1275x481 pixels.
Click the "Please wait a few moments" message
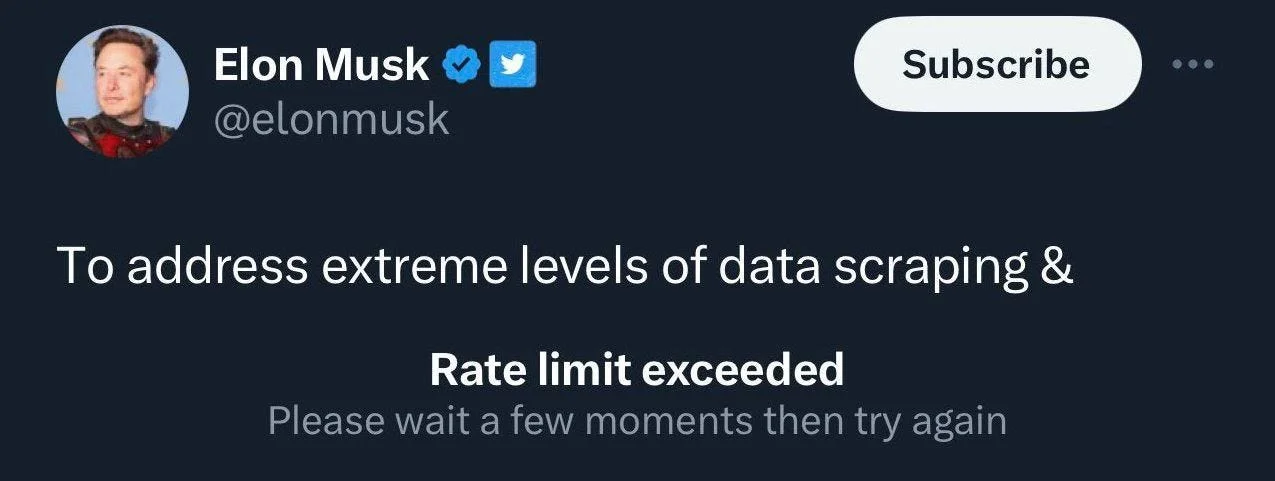(x=636, y=421)
